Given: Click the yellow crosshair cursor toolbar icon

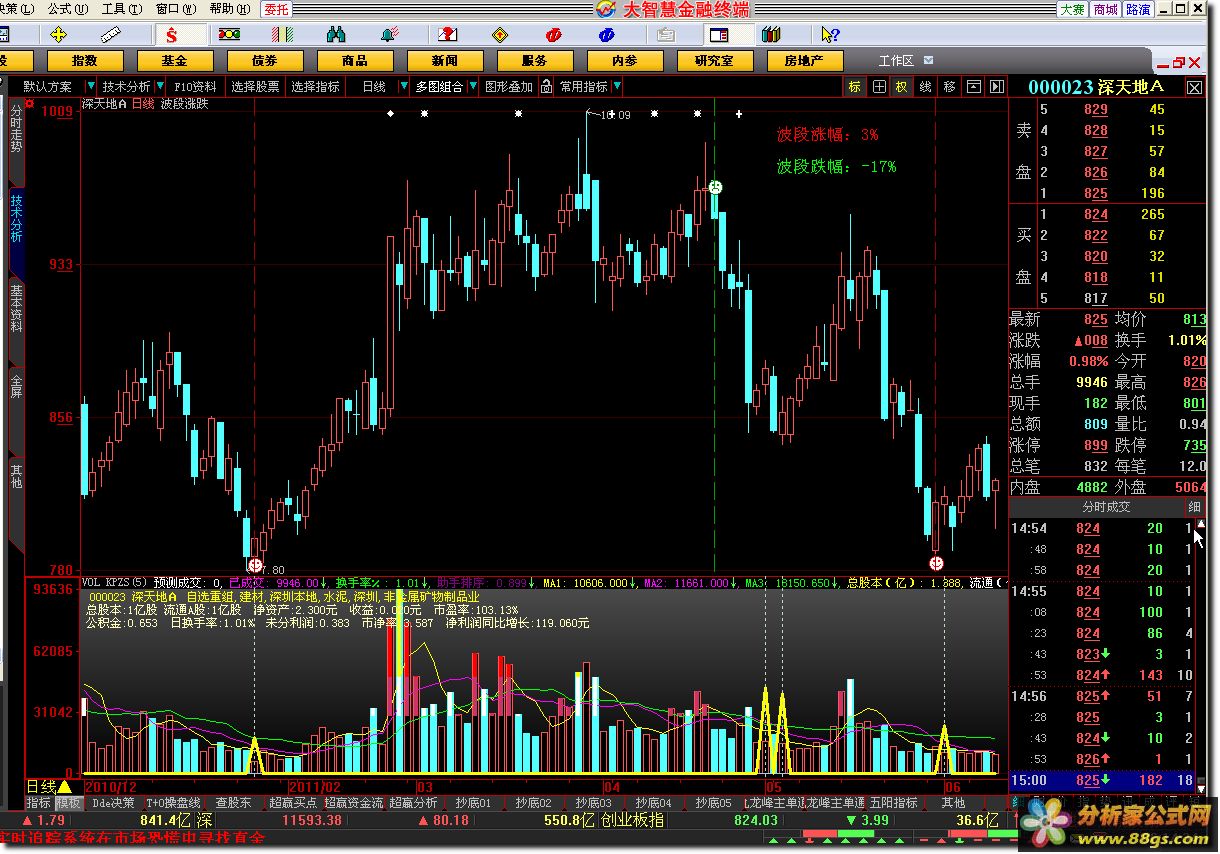Looking at the screenshot, I should coord(58,35).
